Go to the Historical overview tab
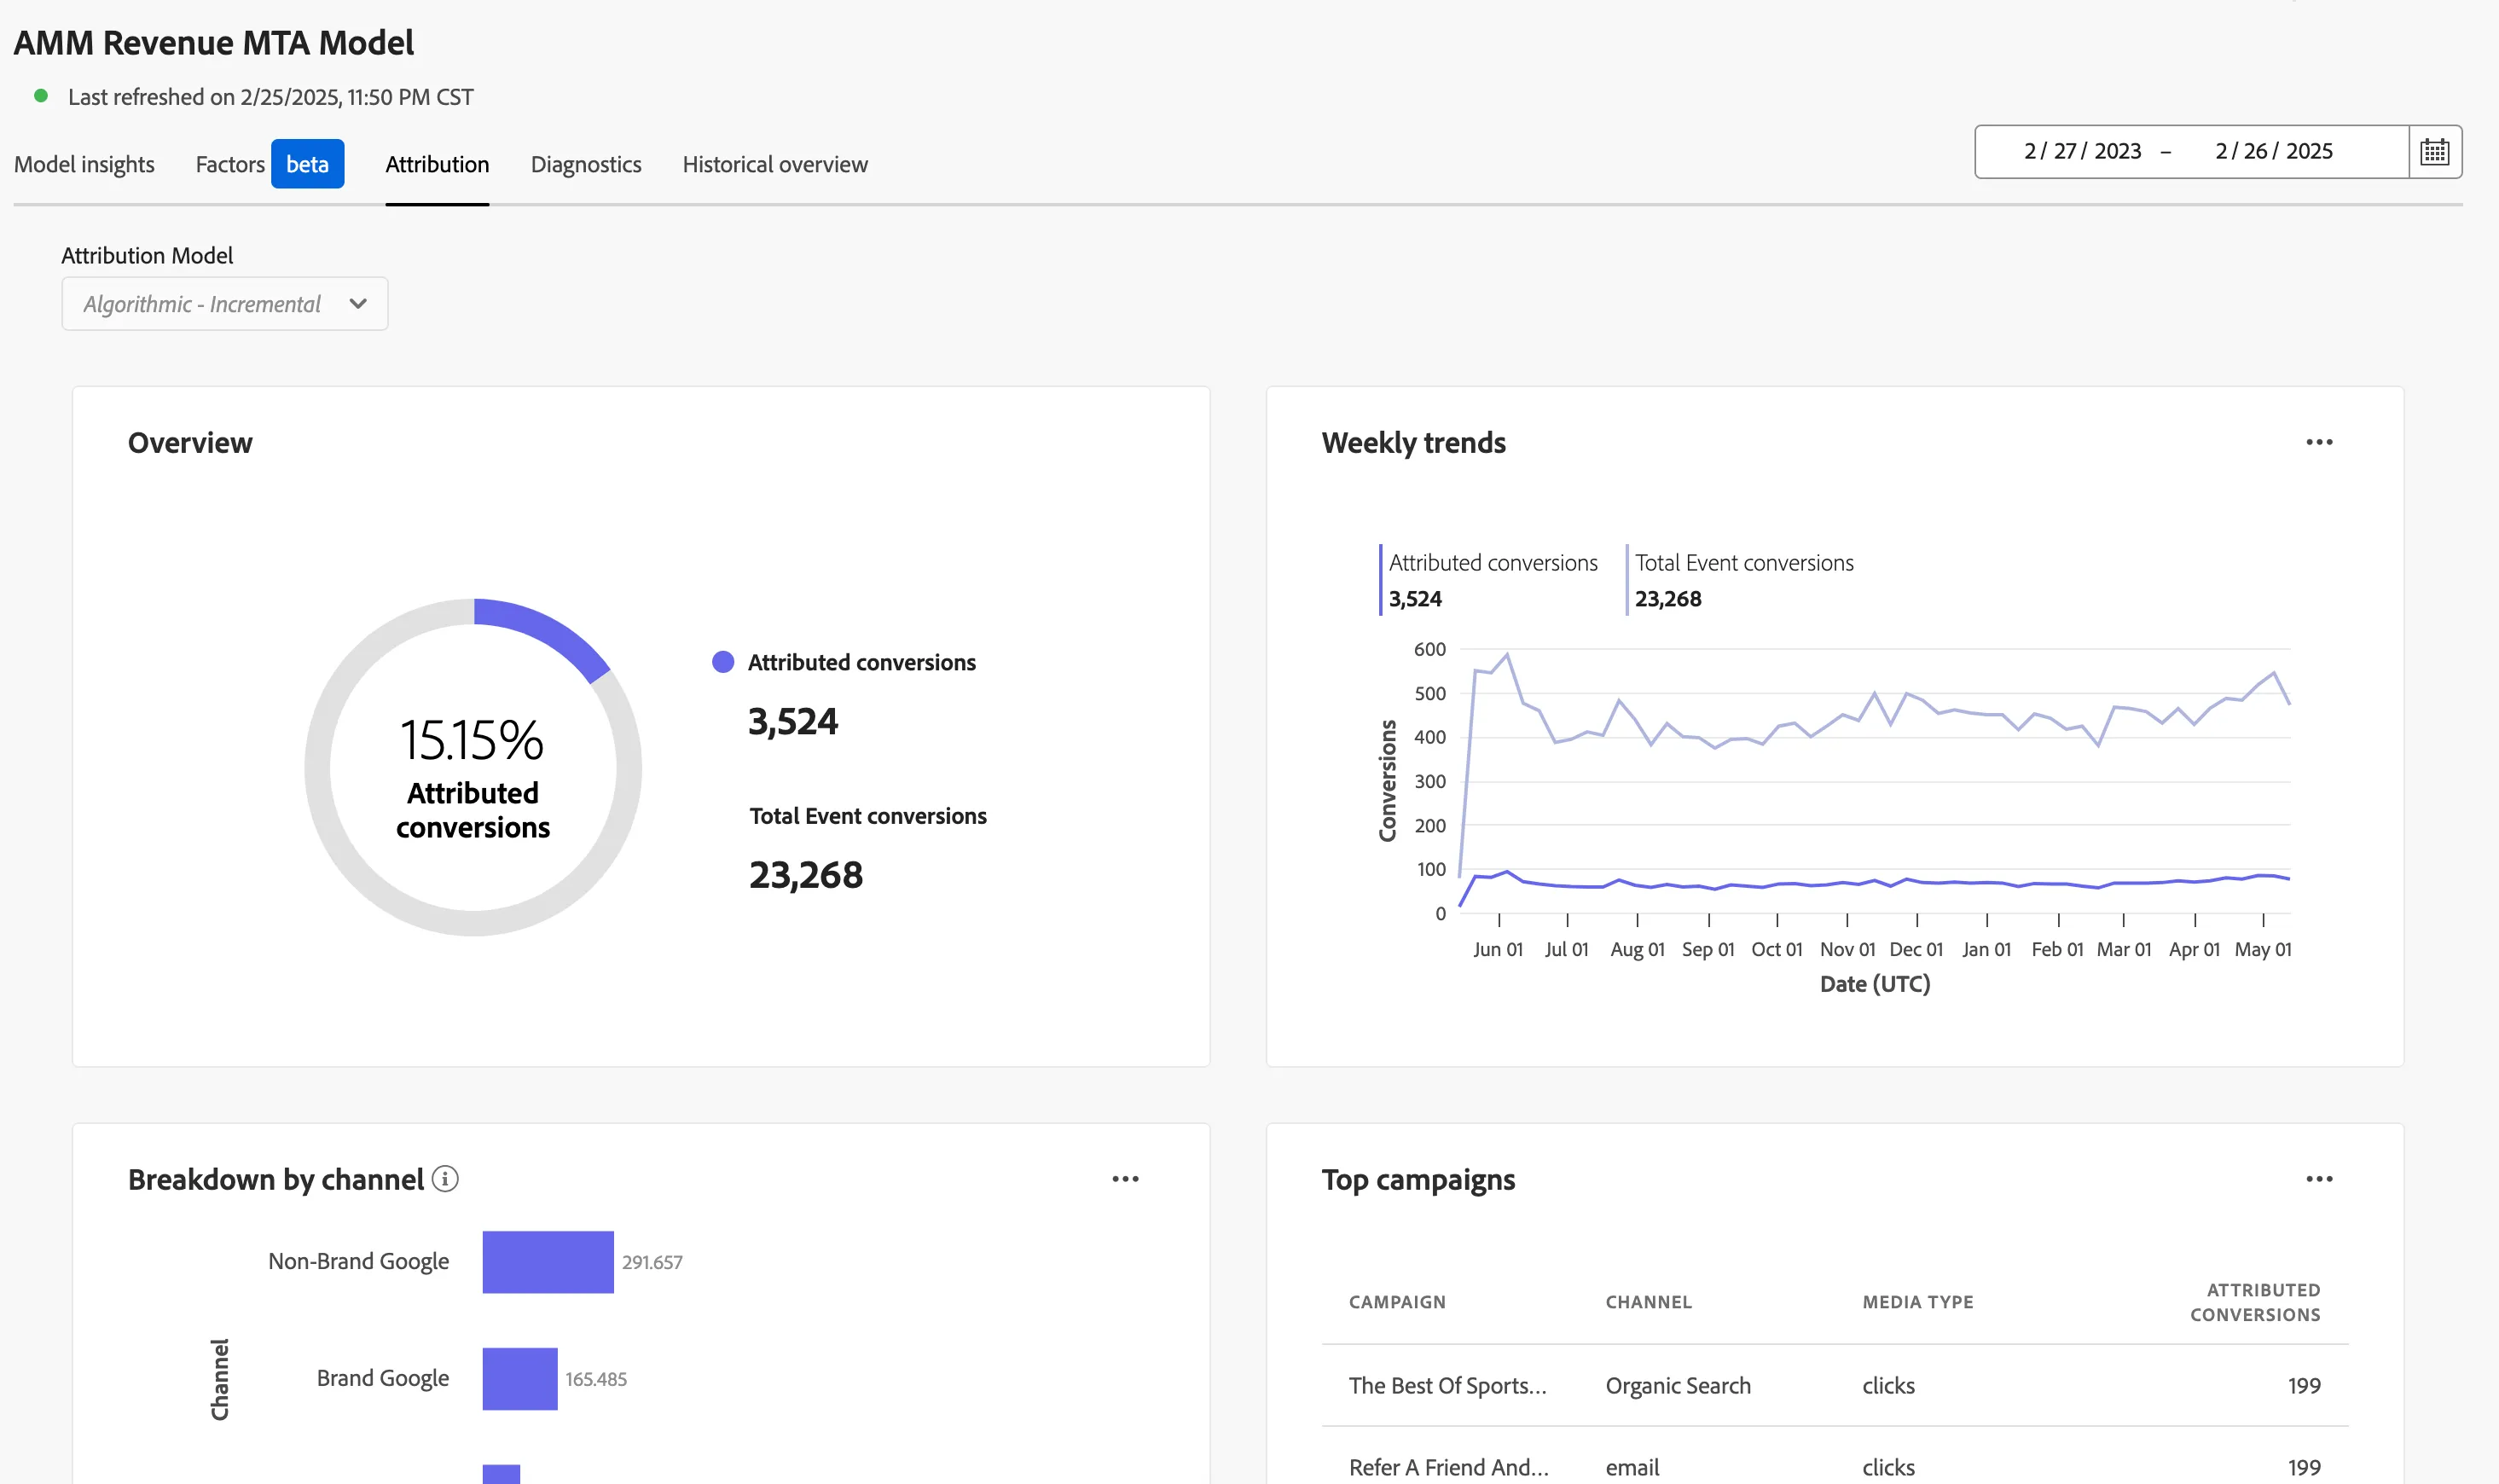The width and height of the screenshot is (2499, 1484). pos(775,164)
